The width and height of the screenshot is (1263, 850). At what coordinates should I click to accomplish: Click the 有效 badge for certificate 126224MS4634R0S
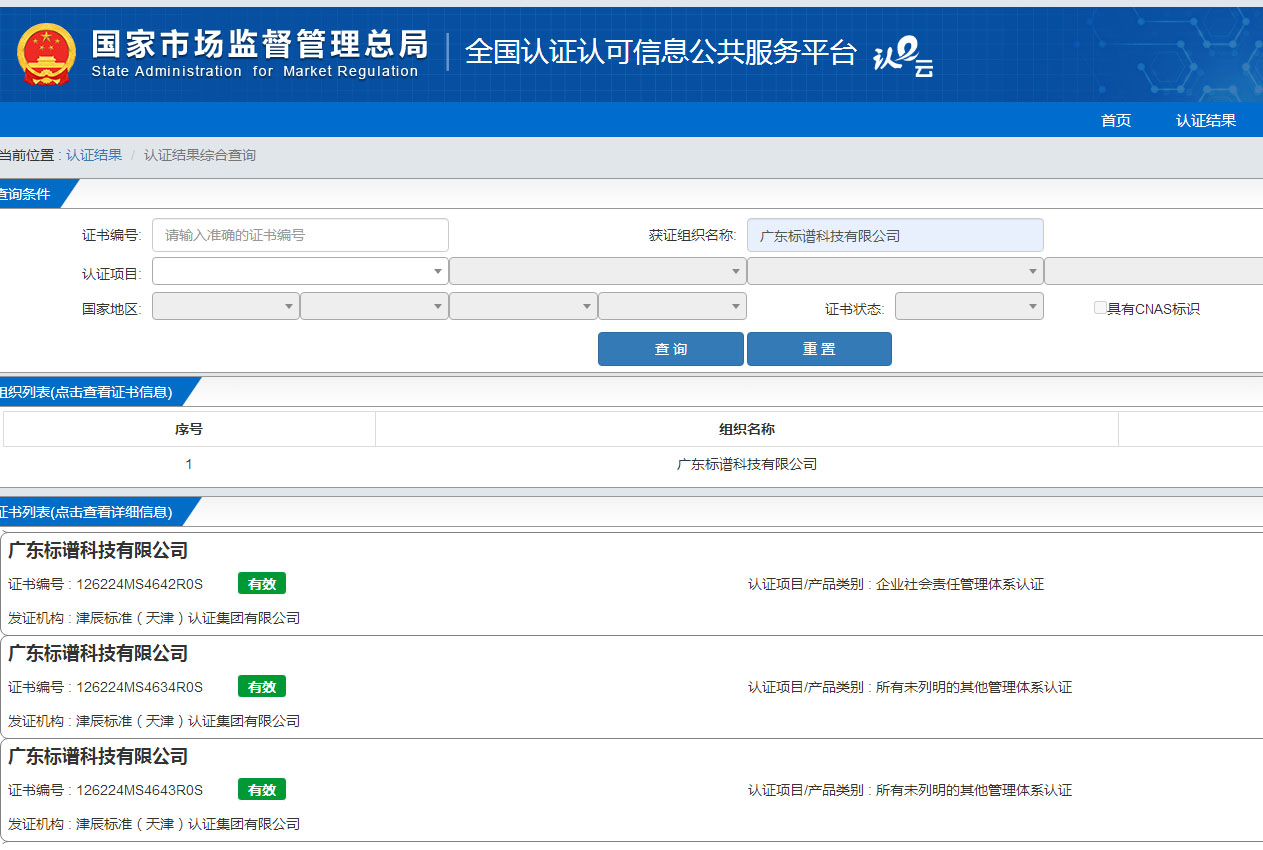coord(262,687)
